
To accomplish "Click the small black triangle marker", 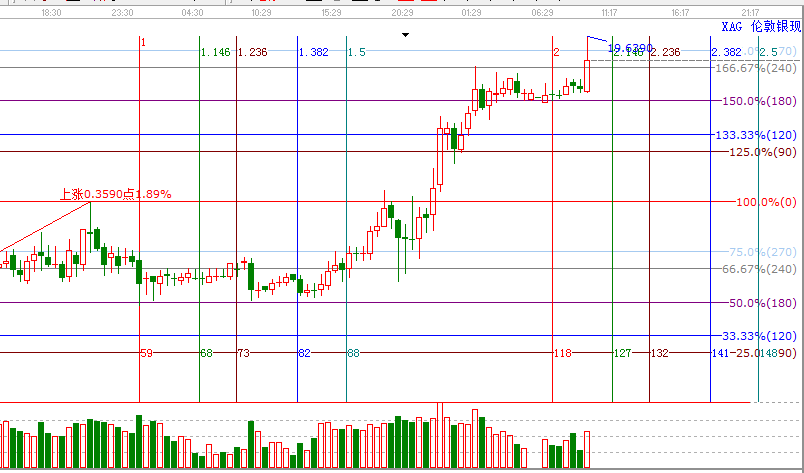I will click(x=405, y=35).
